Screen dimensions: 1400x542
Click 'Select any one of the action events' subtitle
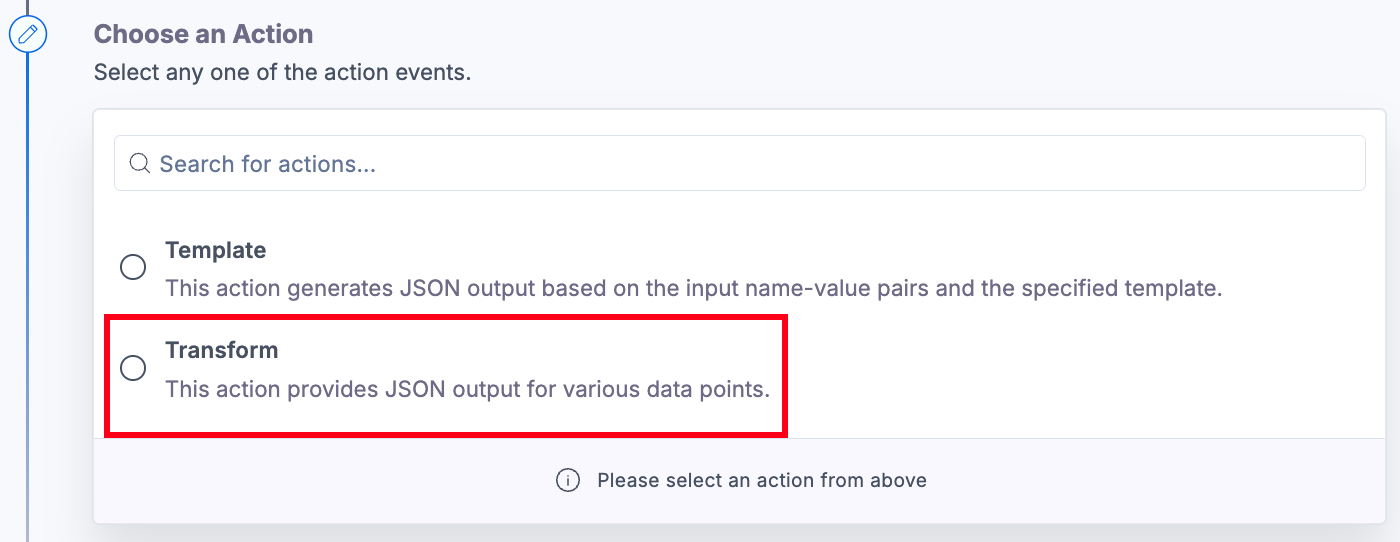coord(282,73)
